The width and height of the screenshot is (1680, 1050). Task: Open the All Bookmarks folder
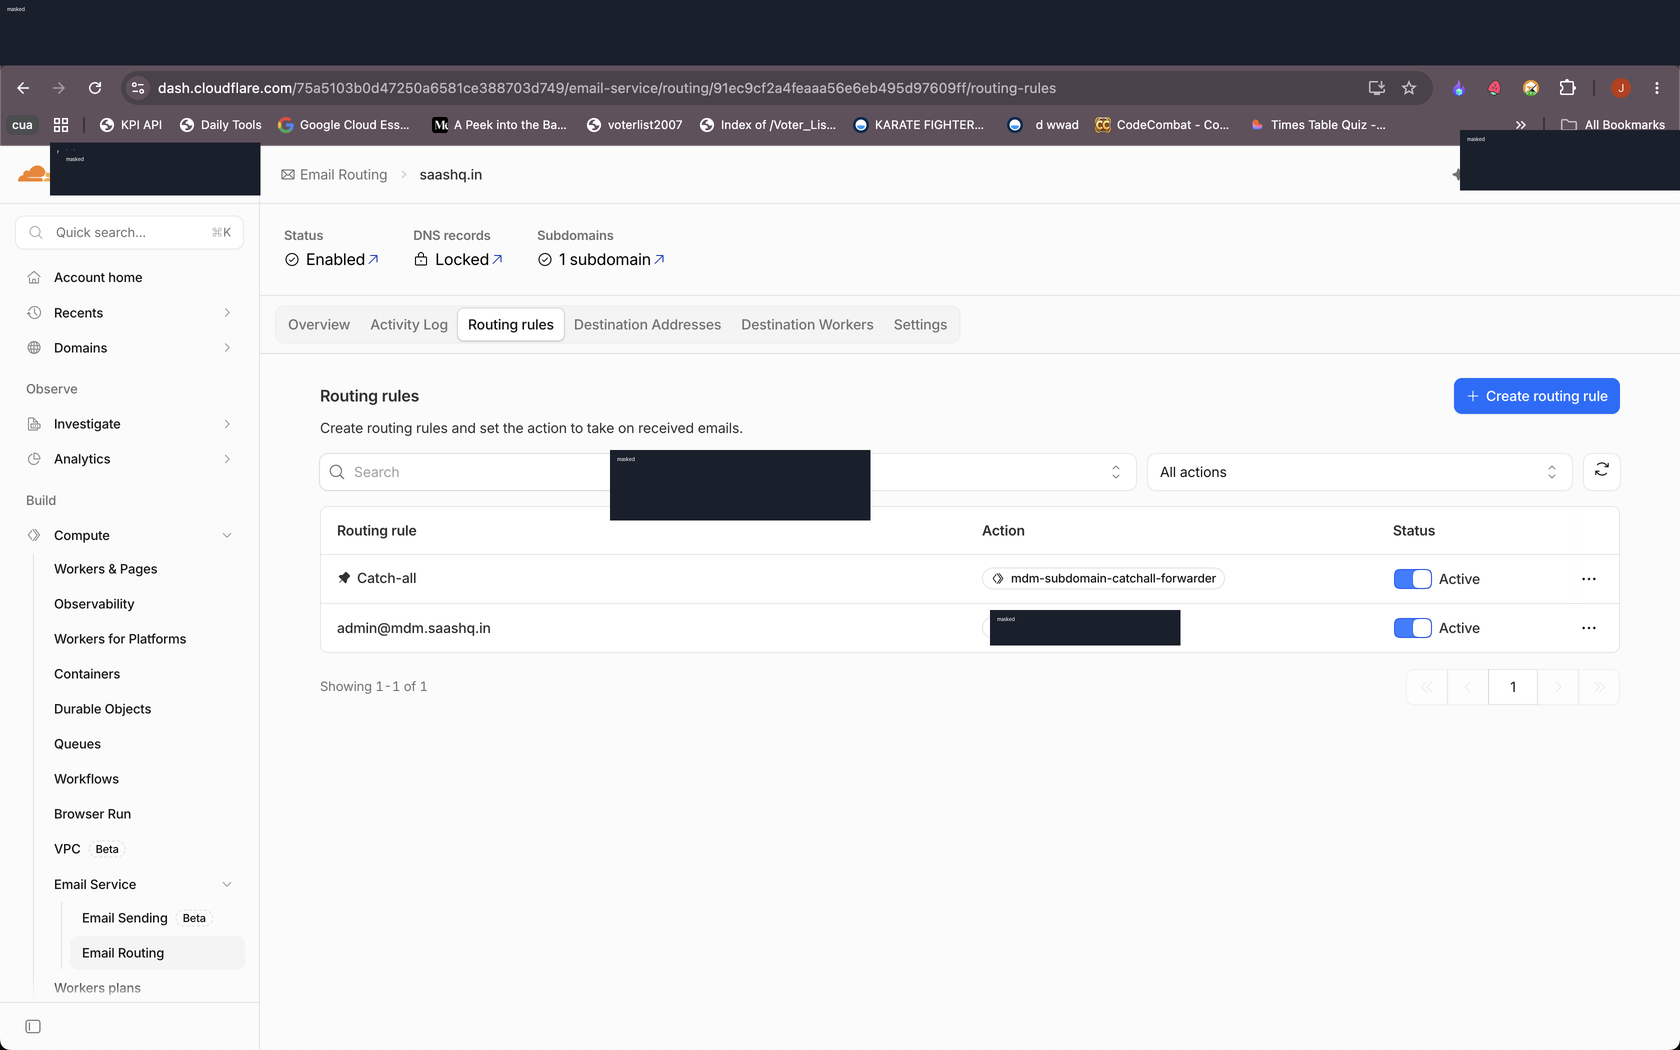coord(1613,125)
